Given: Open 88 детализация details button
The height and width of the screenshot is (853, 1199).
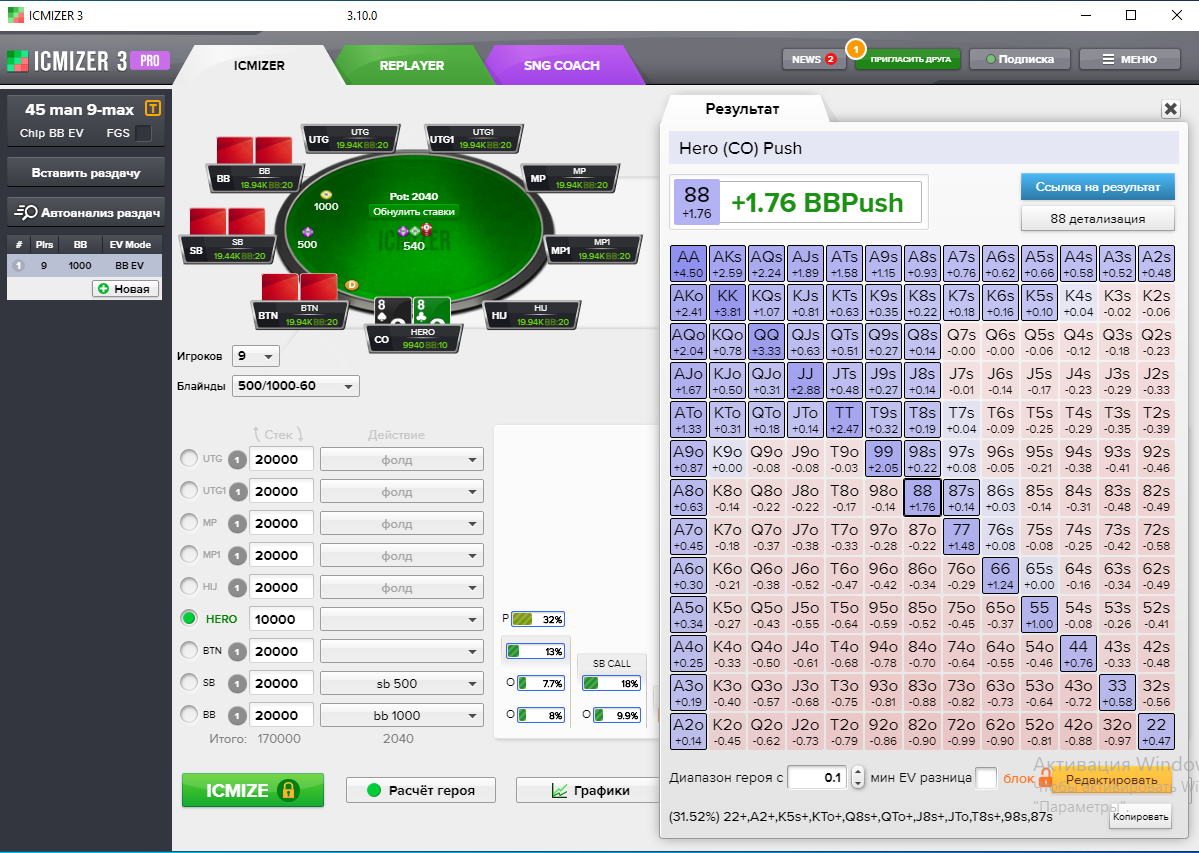Looking at the screenshot, I should (x=1097, y=219).
